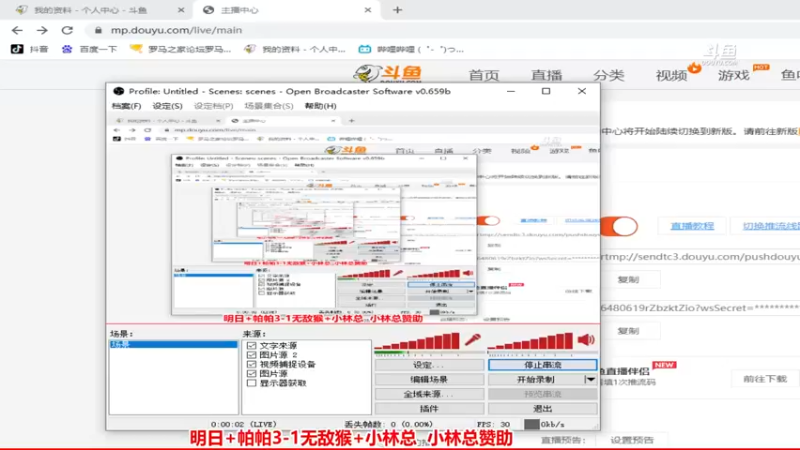Go forward in Chrome
Viewport: 800px width, 450px height.
[42, 31]
